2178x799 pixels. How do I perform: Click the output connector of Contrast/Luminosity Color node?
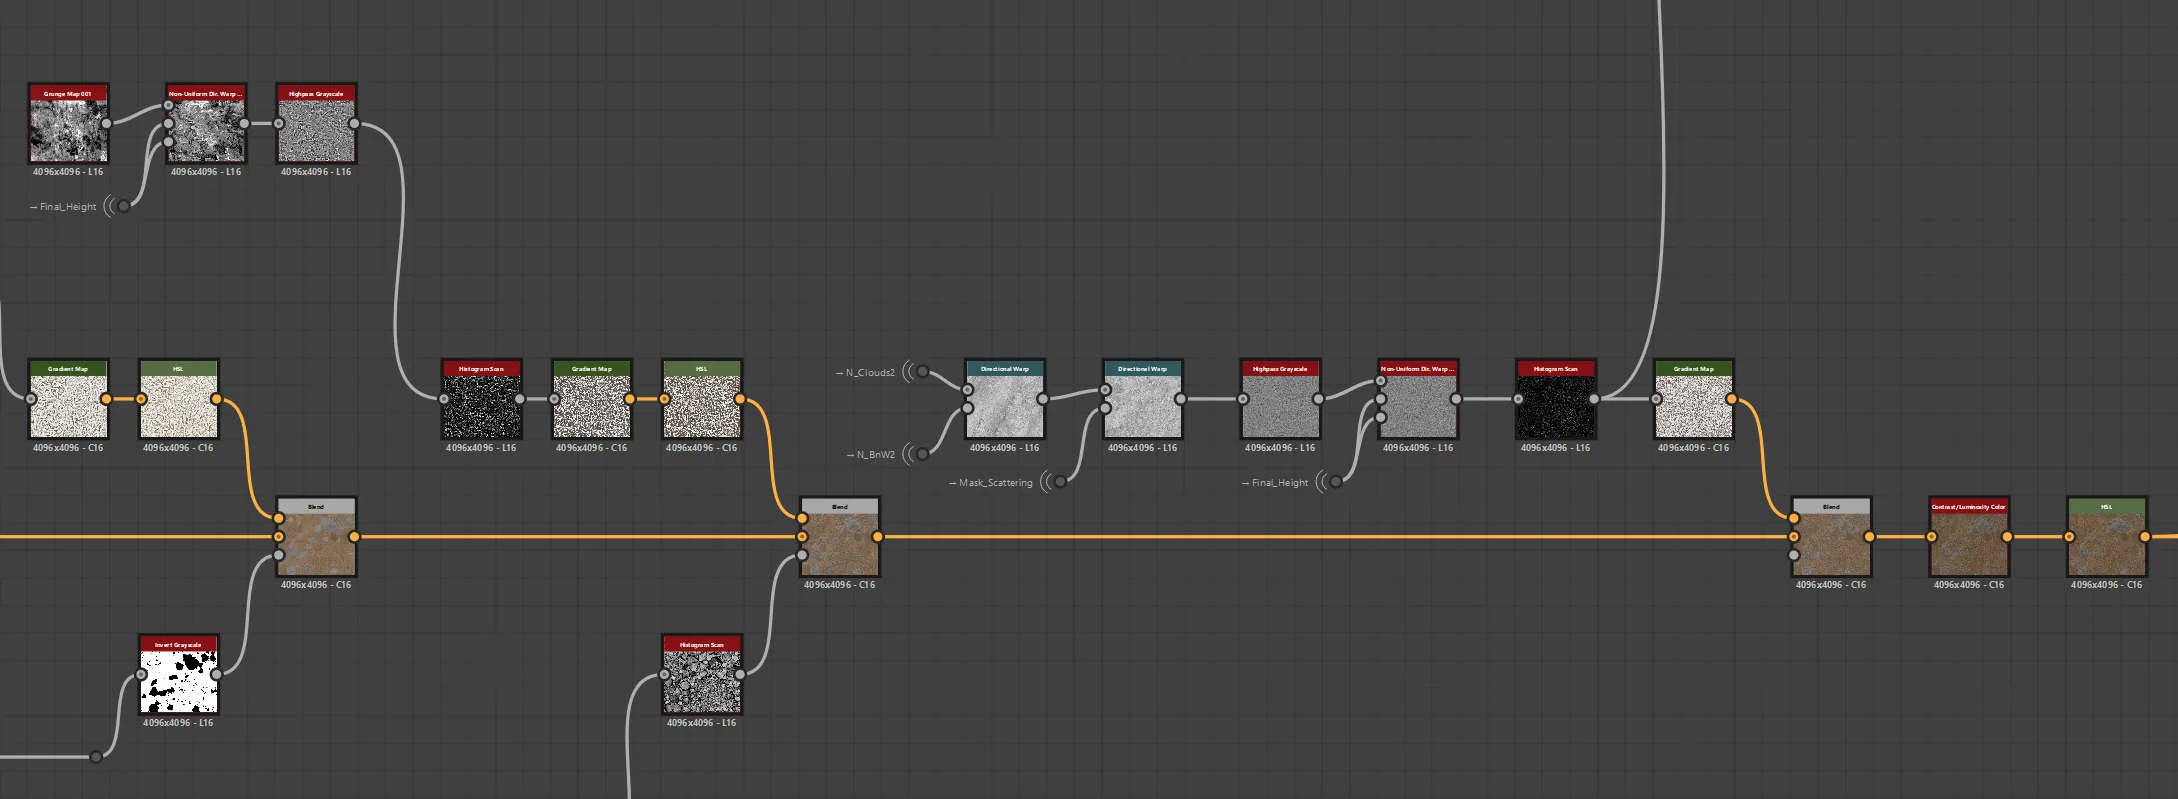tap(2007, 537)
